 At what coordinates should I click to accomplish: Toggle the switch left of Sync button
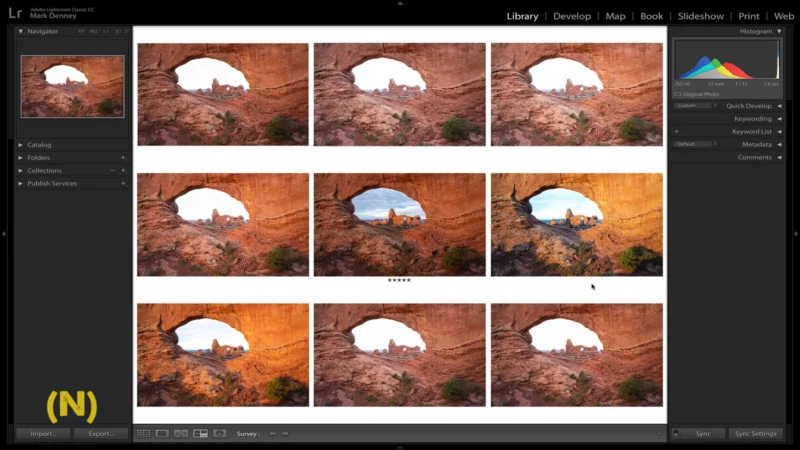coord(676,433)
